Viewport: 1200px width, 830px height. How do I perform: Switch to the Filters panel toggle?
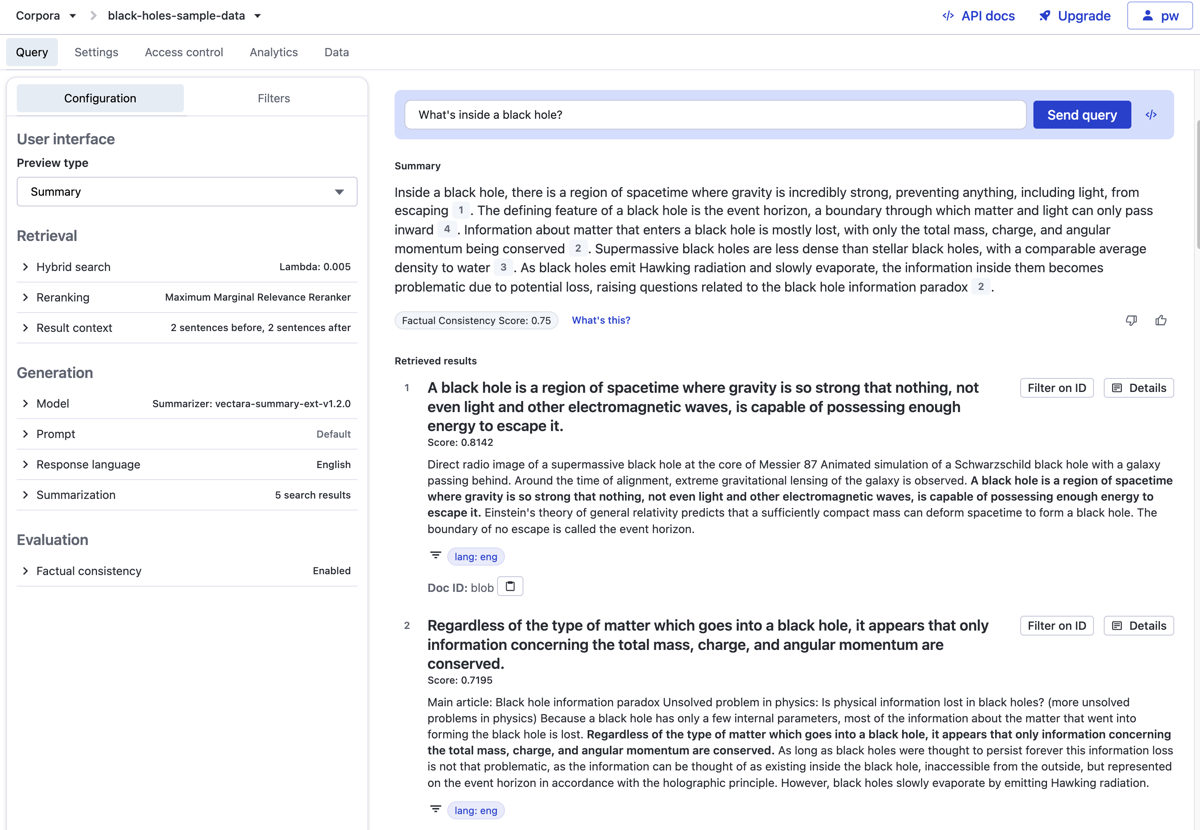pos(273,98)
